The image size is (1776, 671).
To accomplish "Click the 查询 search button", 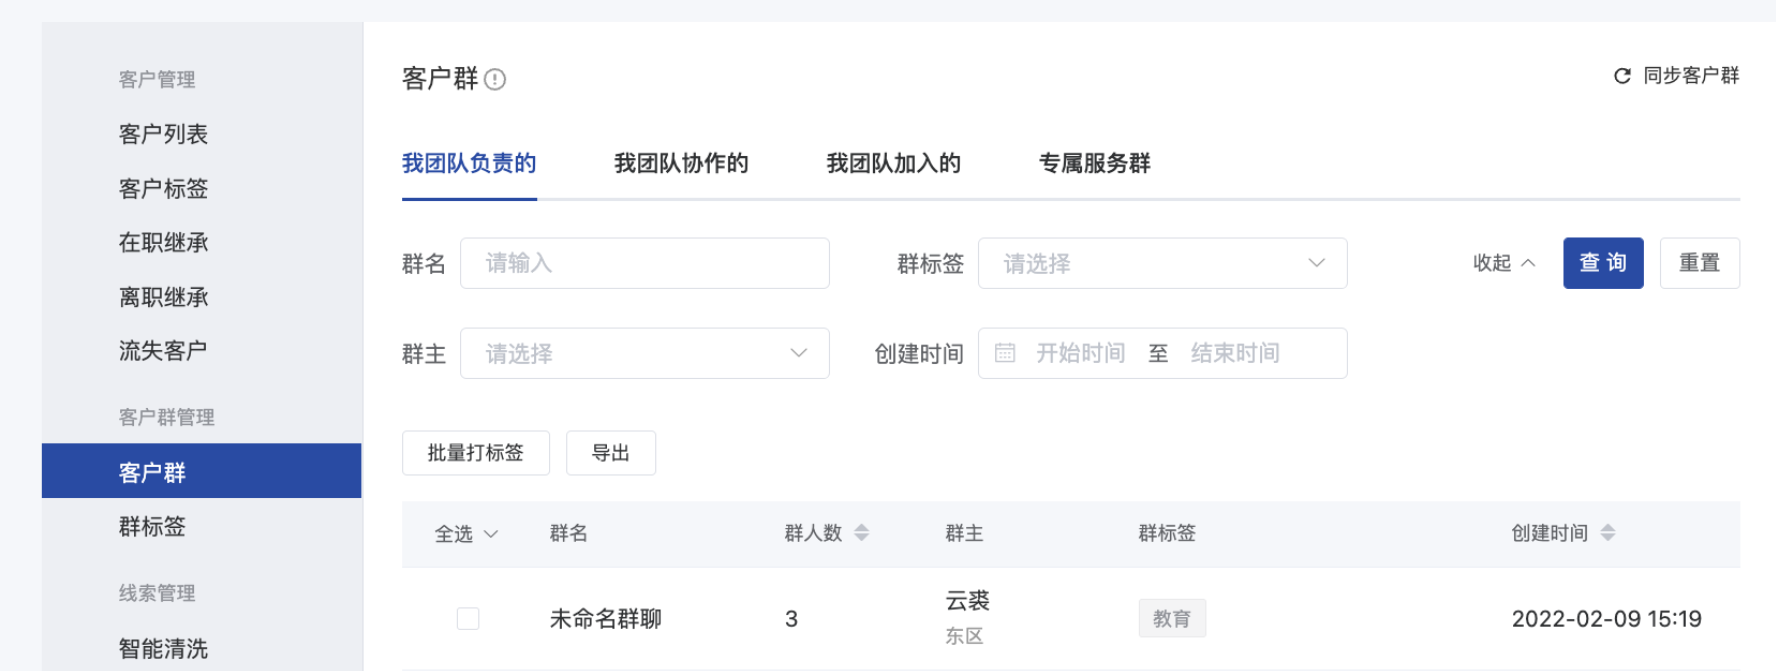I will [x=1603, y=263].
